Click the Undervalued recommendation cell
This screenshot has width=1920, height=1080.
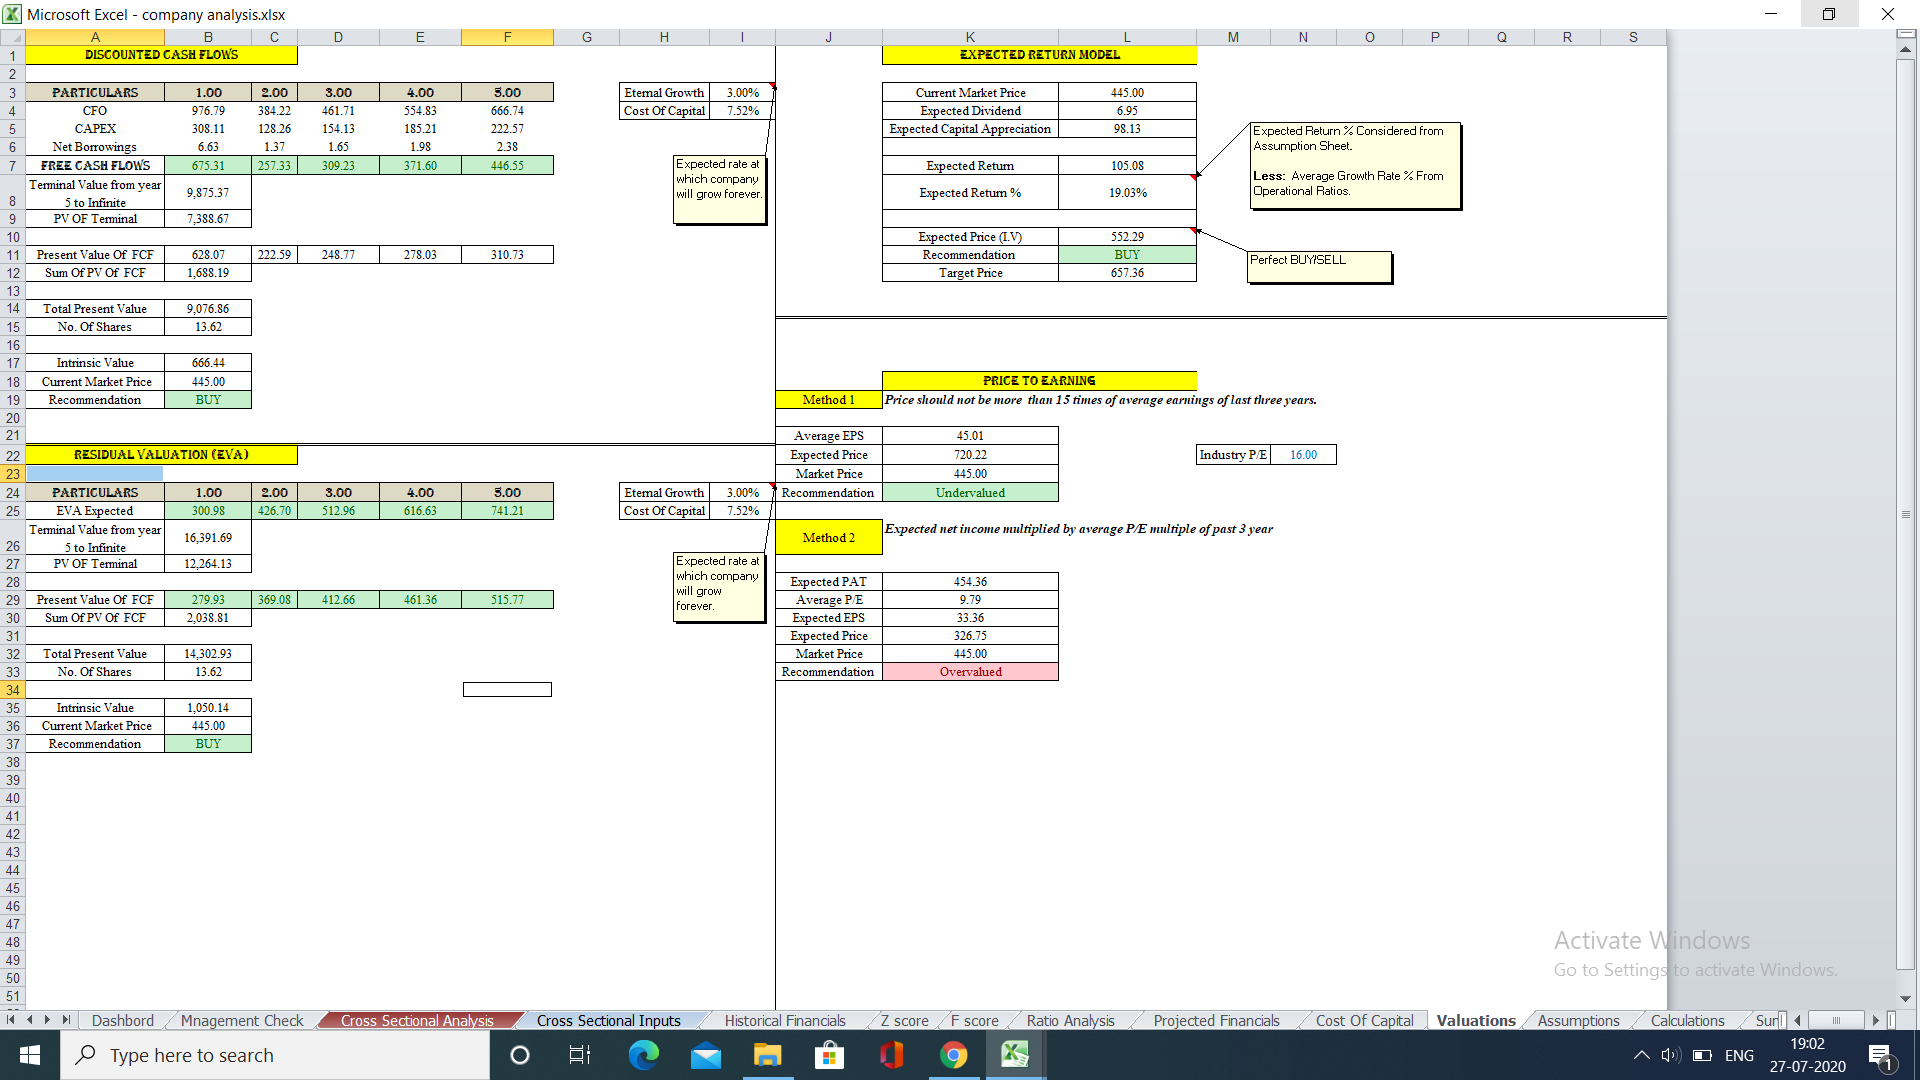pyautogui.click(x=970, y=493)
